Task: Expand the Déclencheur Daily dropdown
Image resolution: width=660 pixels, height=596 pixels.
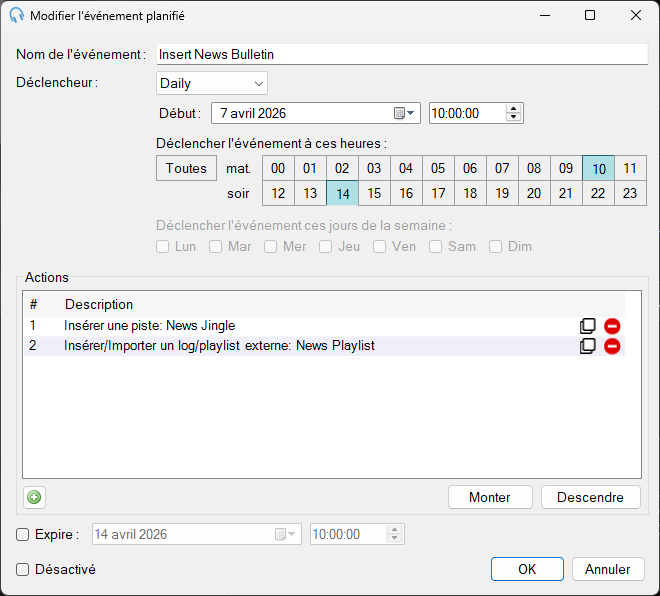Action: pos(212,83)
